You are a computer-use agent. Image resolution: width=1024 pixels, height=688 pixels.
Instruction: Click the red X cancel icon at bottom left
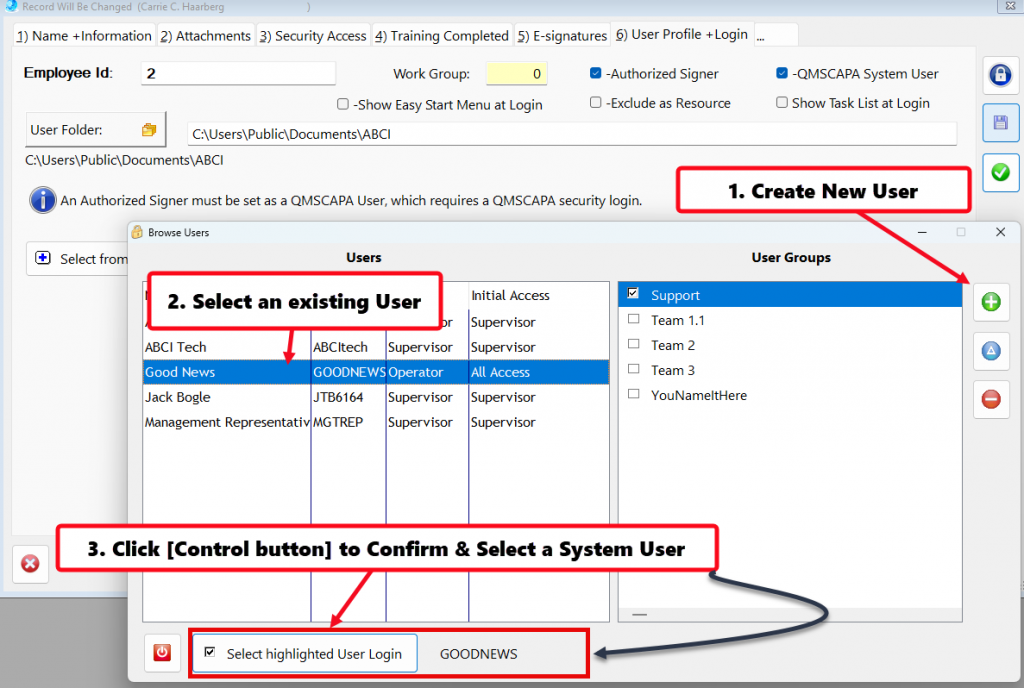pyautogui.click(x=30, y=564)
